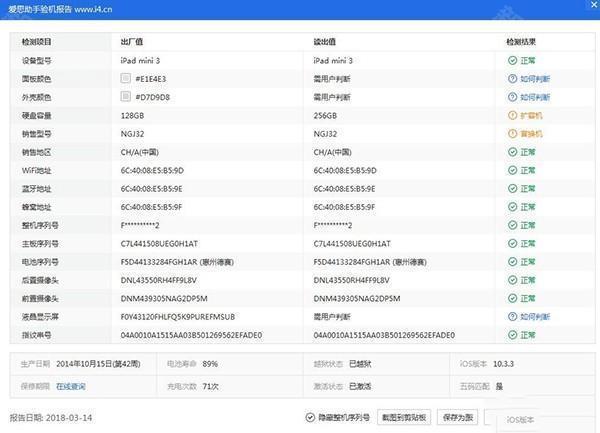The width and height of the screenshot is (600, 433).
Task: Open 如何判断 link in 外壳颜色 row
Action: pos(535,97)
